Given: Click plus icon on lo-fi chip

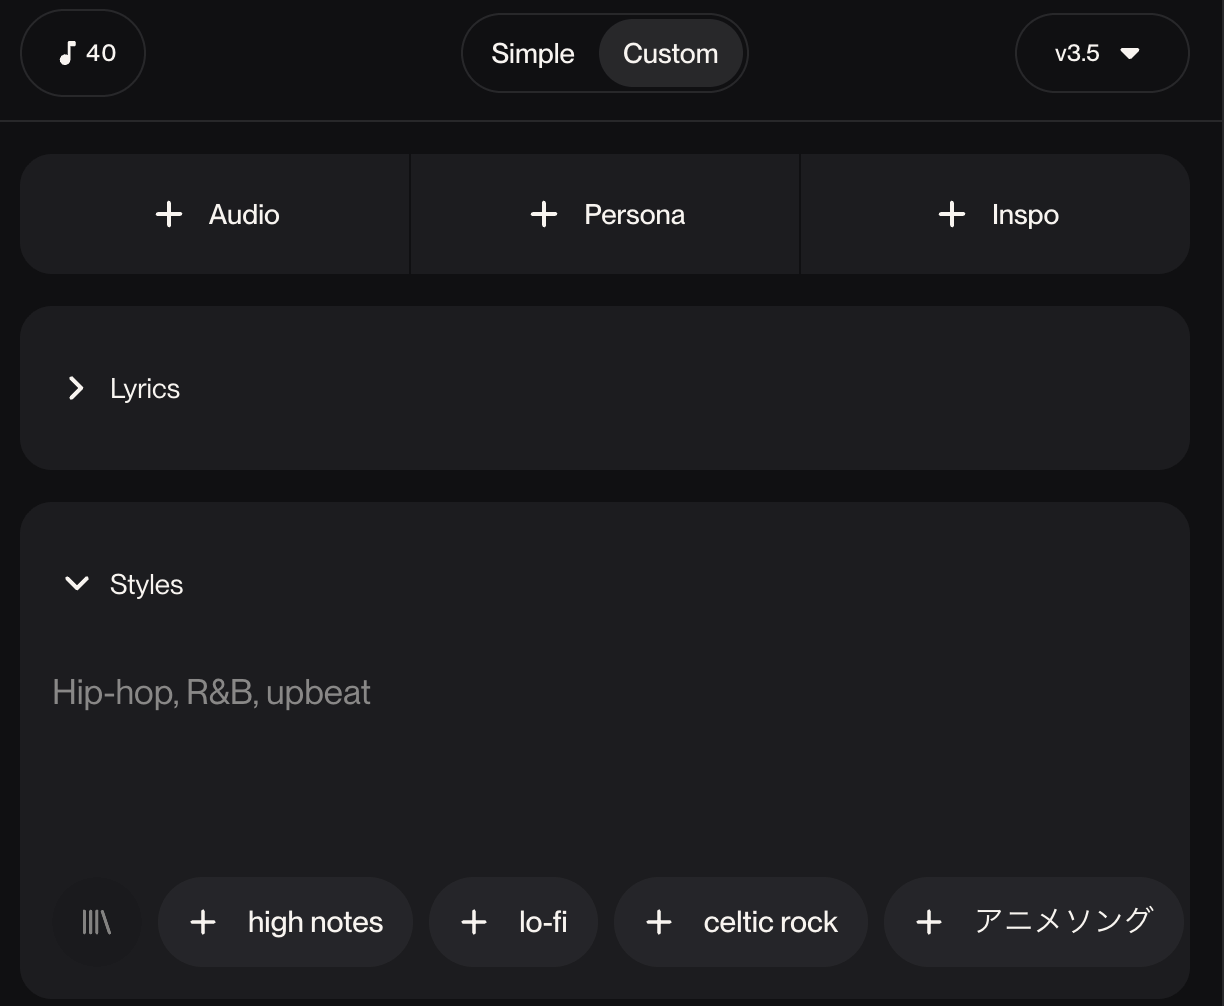Looking at the screenshot, I should (474, 922).
